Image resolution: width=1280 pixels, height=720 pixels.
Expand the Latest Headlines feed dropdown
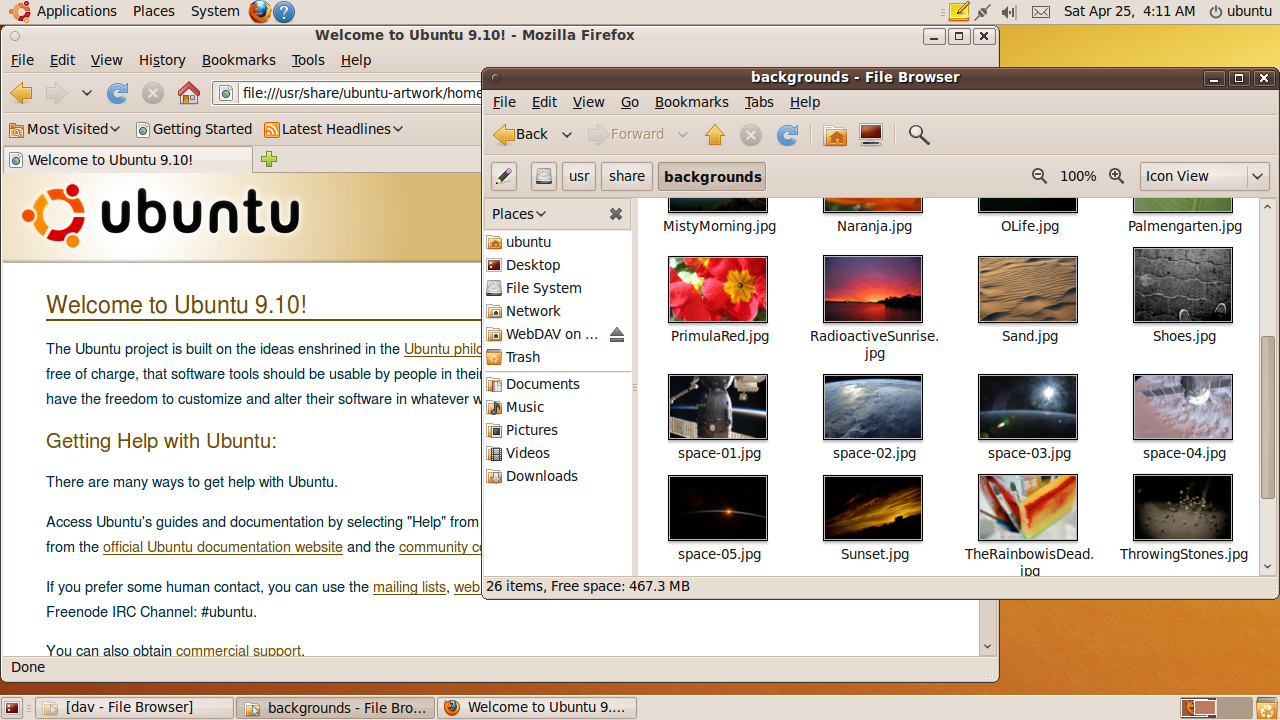(334, 129)
